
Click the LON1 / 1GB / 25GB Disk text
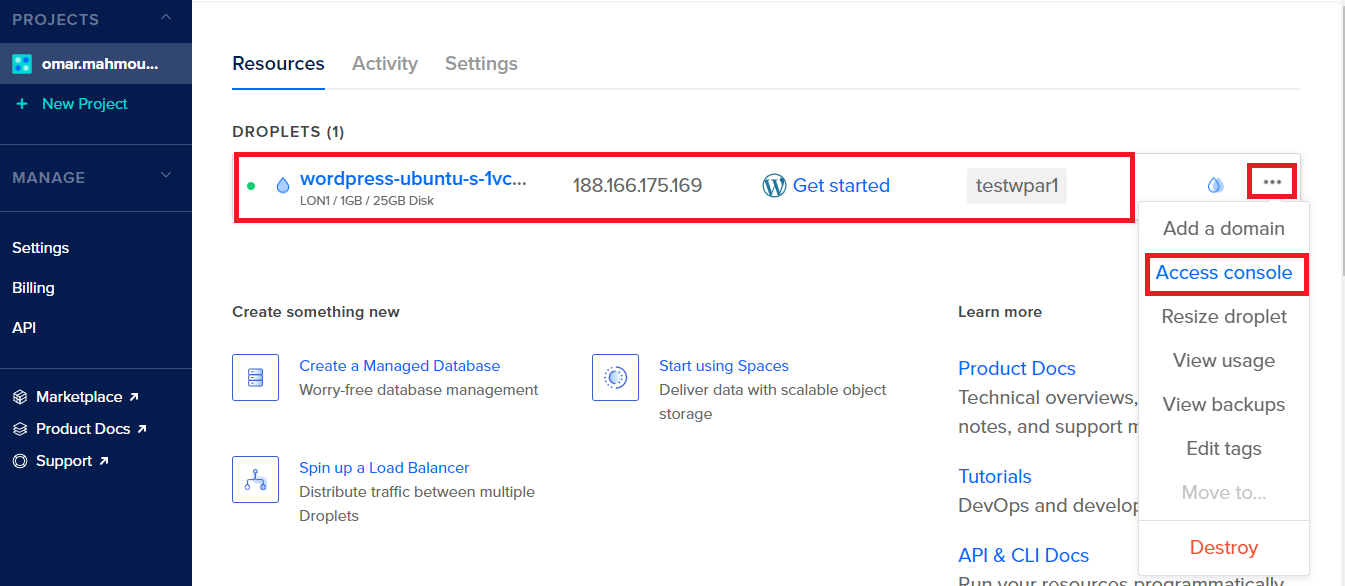pos(367,201)
